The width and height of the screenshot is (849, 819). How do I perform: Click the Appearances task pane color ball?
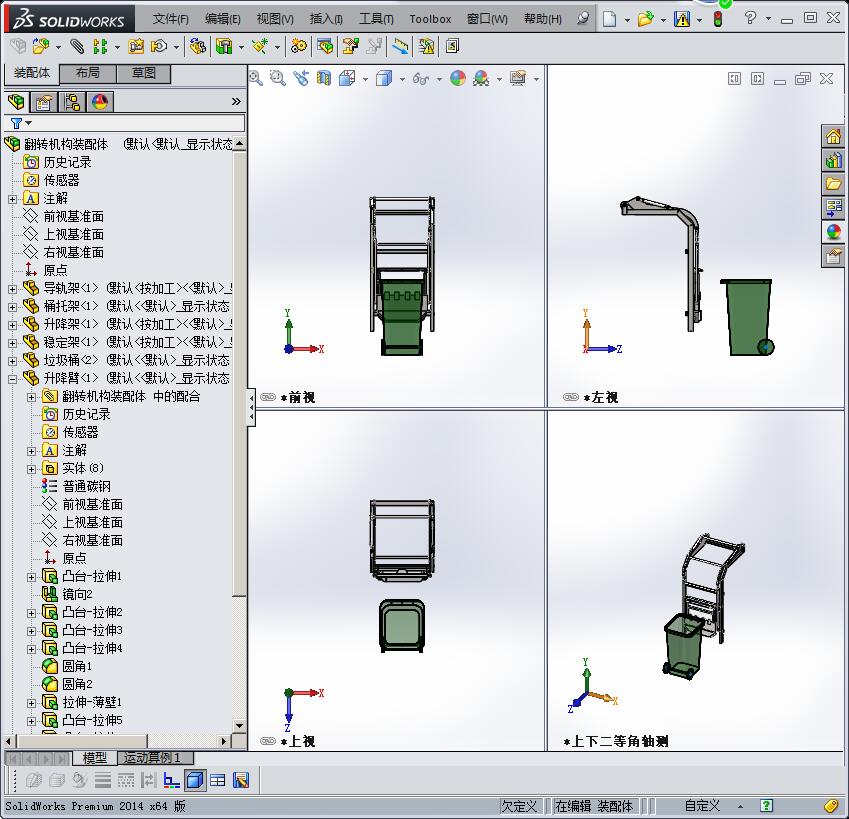coord(833,232)
